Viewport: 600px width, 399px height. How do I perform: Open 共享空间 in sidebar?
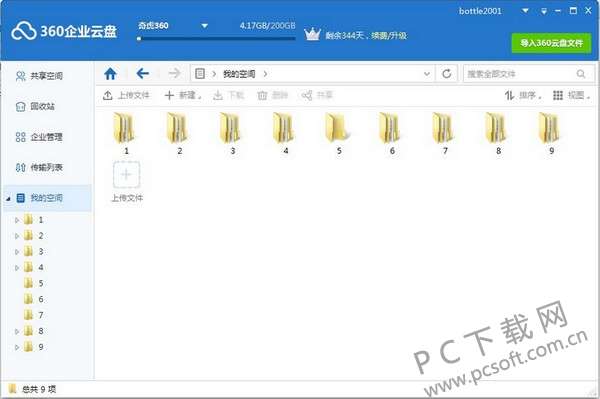coord(39,76)
